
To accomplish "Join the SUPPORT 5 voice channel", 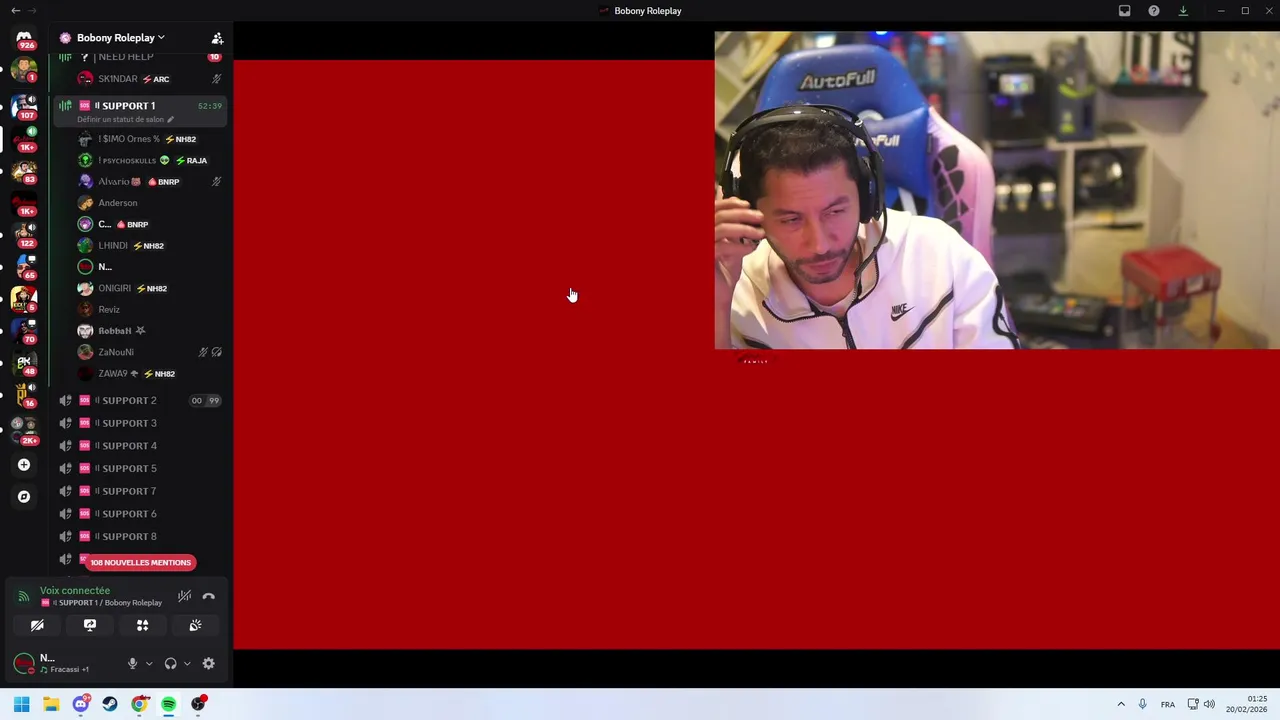I will click(x=139, y=468).
